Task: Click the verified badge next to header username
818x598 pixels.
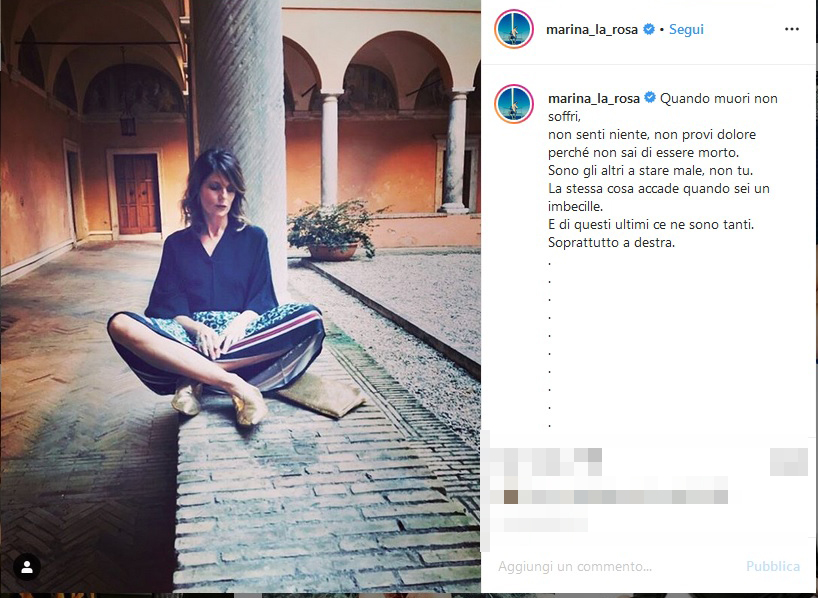Action: 648,29
